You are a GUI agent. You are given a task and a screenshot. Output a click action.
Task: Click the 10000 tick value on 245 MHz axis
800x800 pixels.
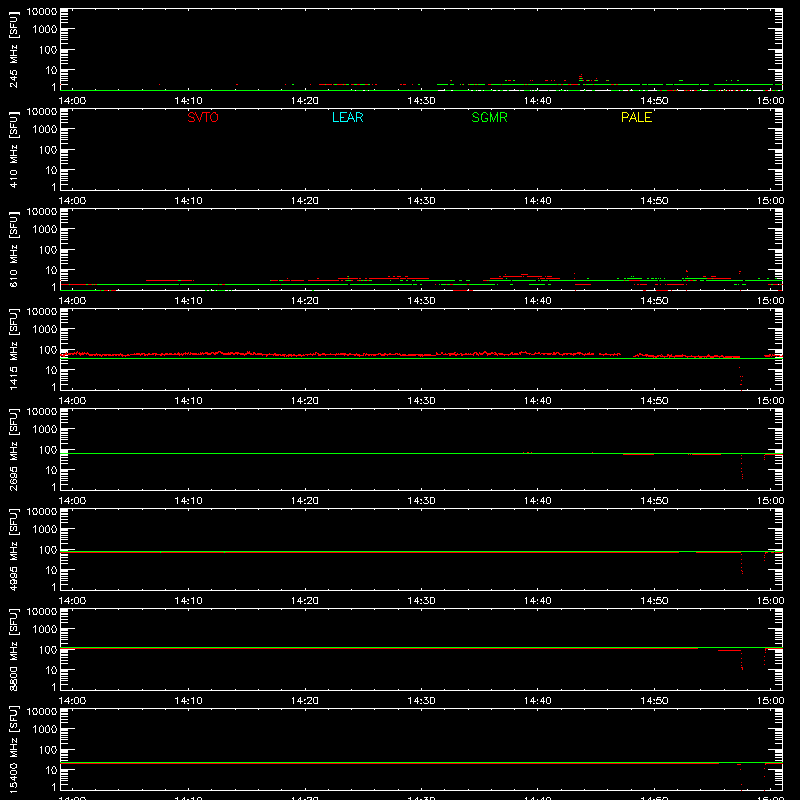click(x=42, y=12)
